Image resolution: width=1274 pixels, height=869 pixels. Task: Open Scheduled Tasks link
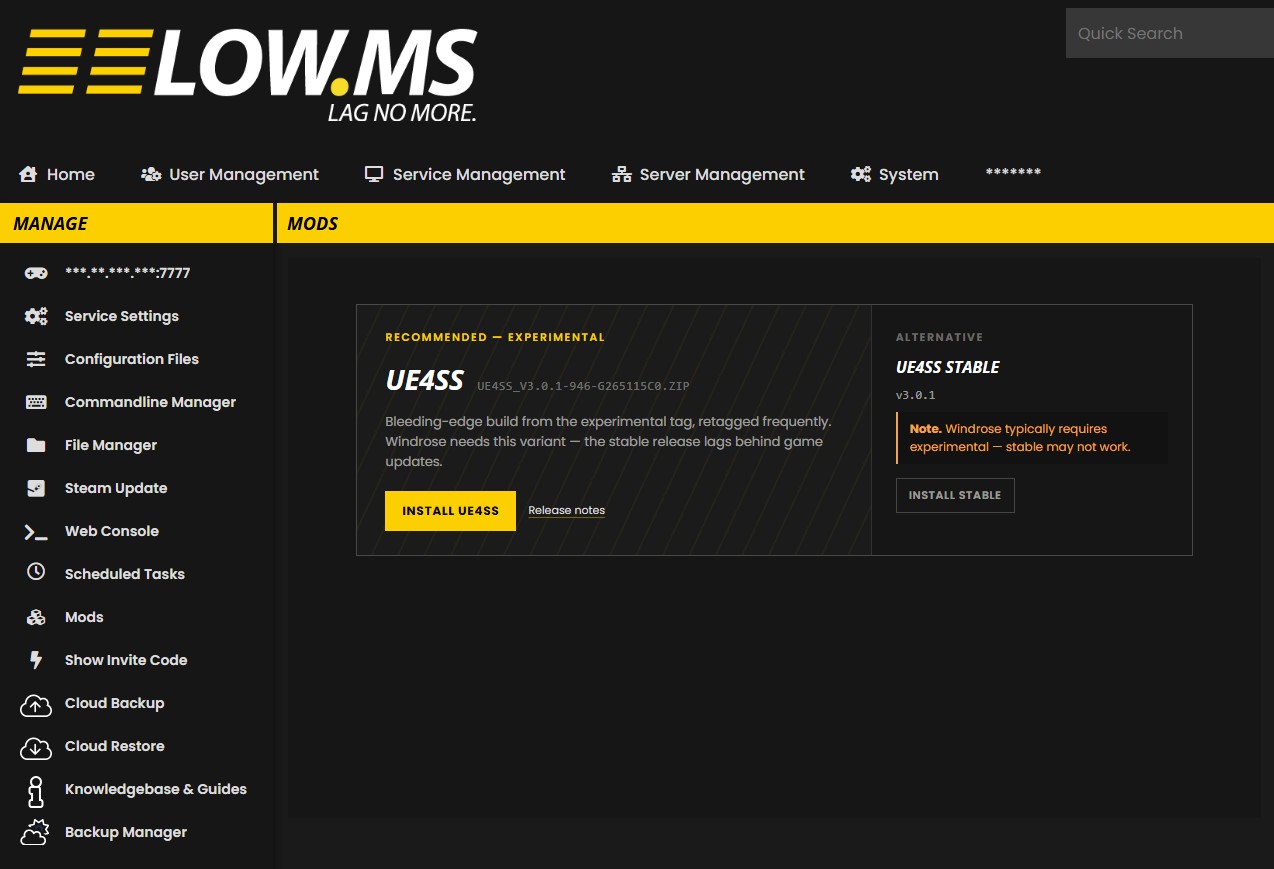(x=125, y=574)
